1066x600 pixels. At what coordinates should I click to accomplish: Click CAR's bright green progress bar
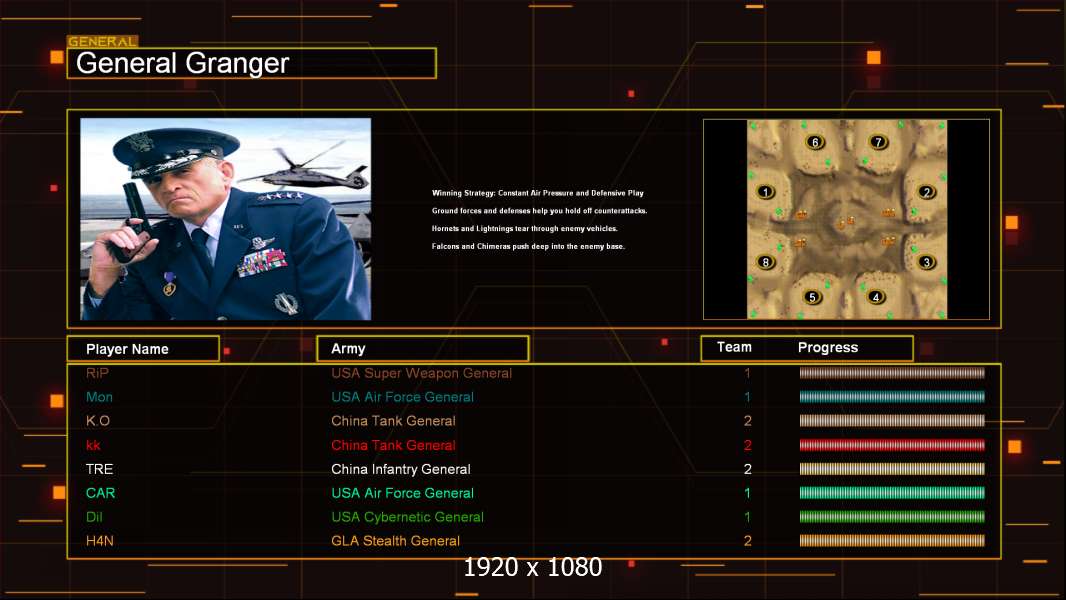point(892,493)
